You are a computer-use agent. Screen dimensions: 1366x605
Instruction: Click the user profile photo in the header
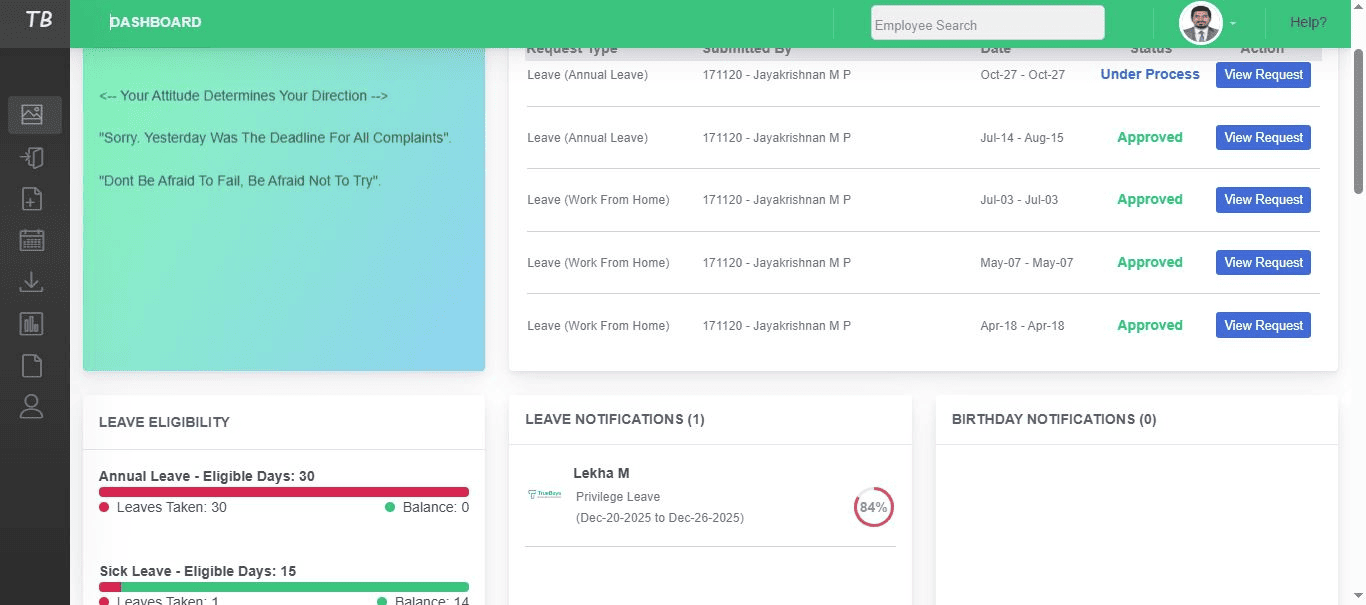[x=1200, y=23]
